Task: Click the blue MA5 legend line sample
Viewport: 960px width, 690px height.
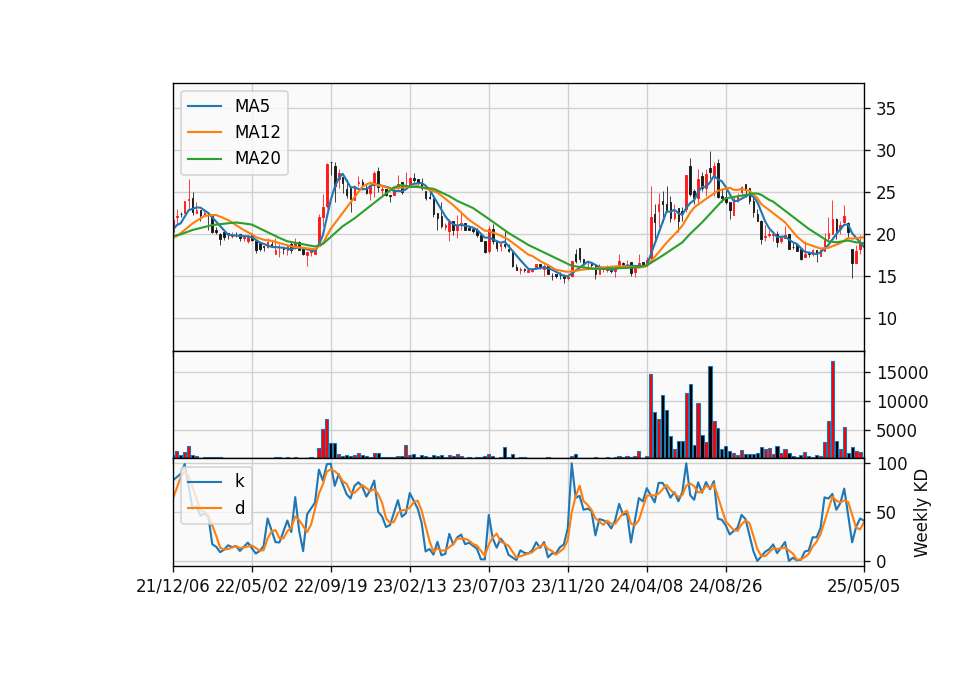Action: click(x=204, y=106)
